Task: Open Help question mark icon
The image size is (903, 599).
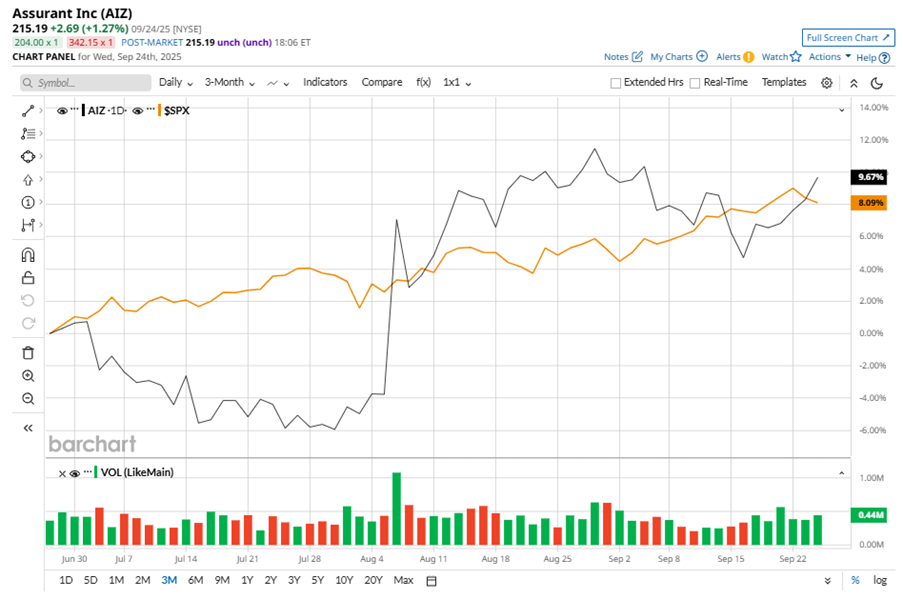Action: click(885, 58)
